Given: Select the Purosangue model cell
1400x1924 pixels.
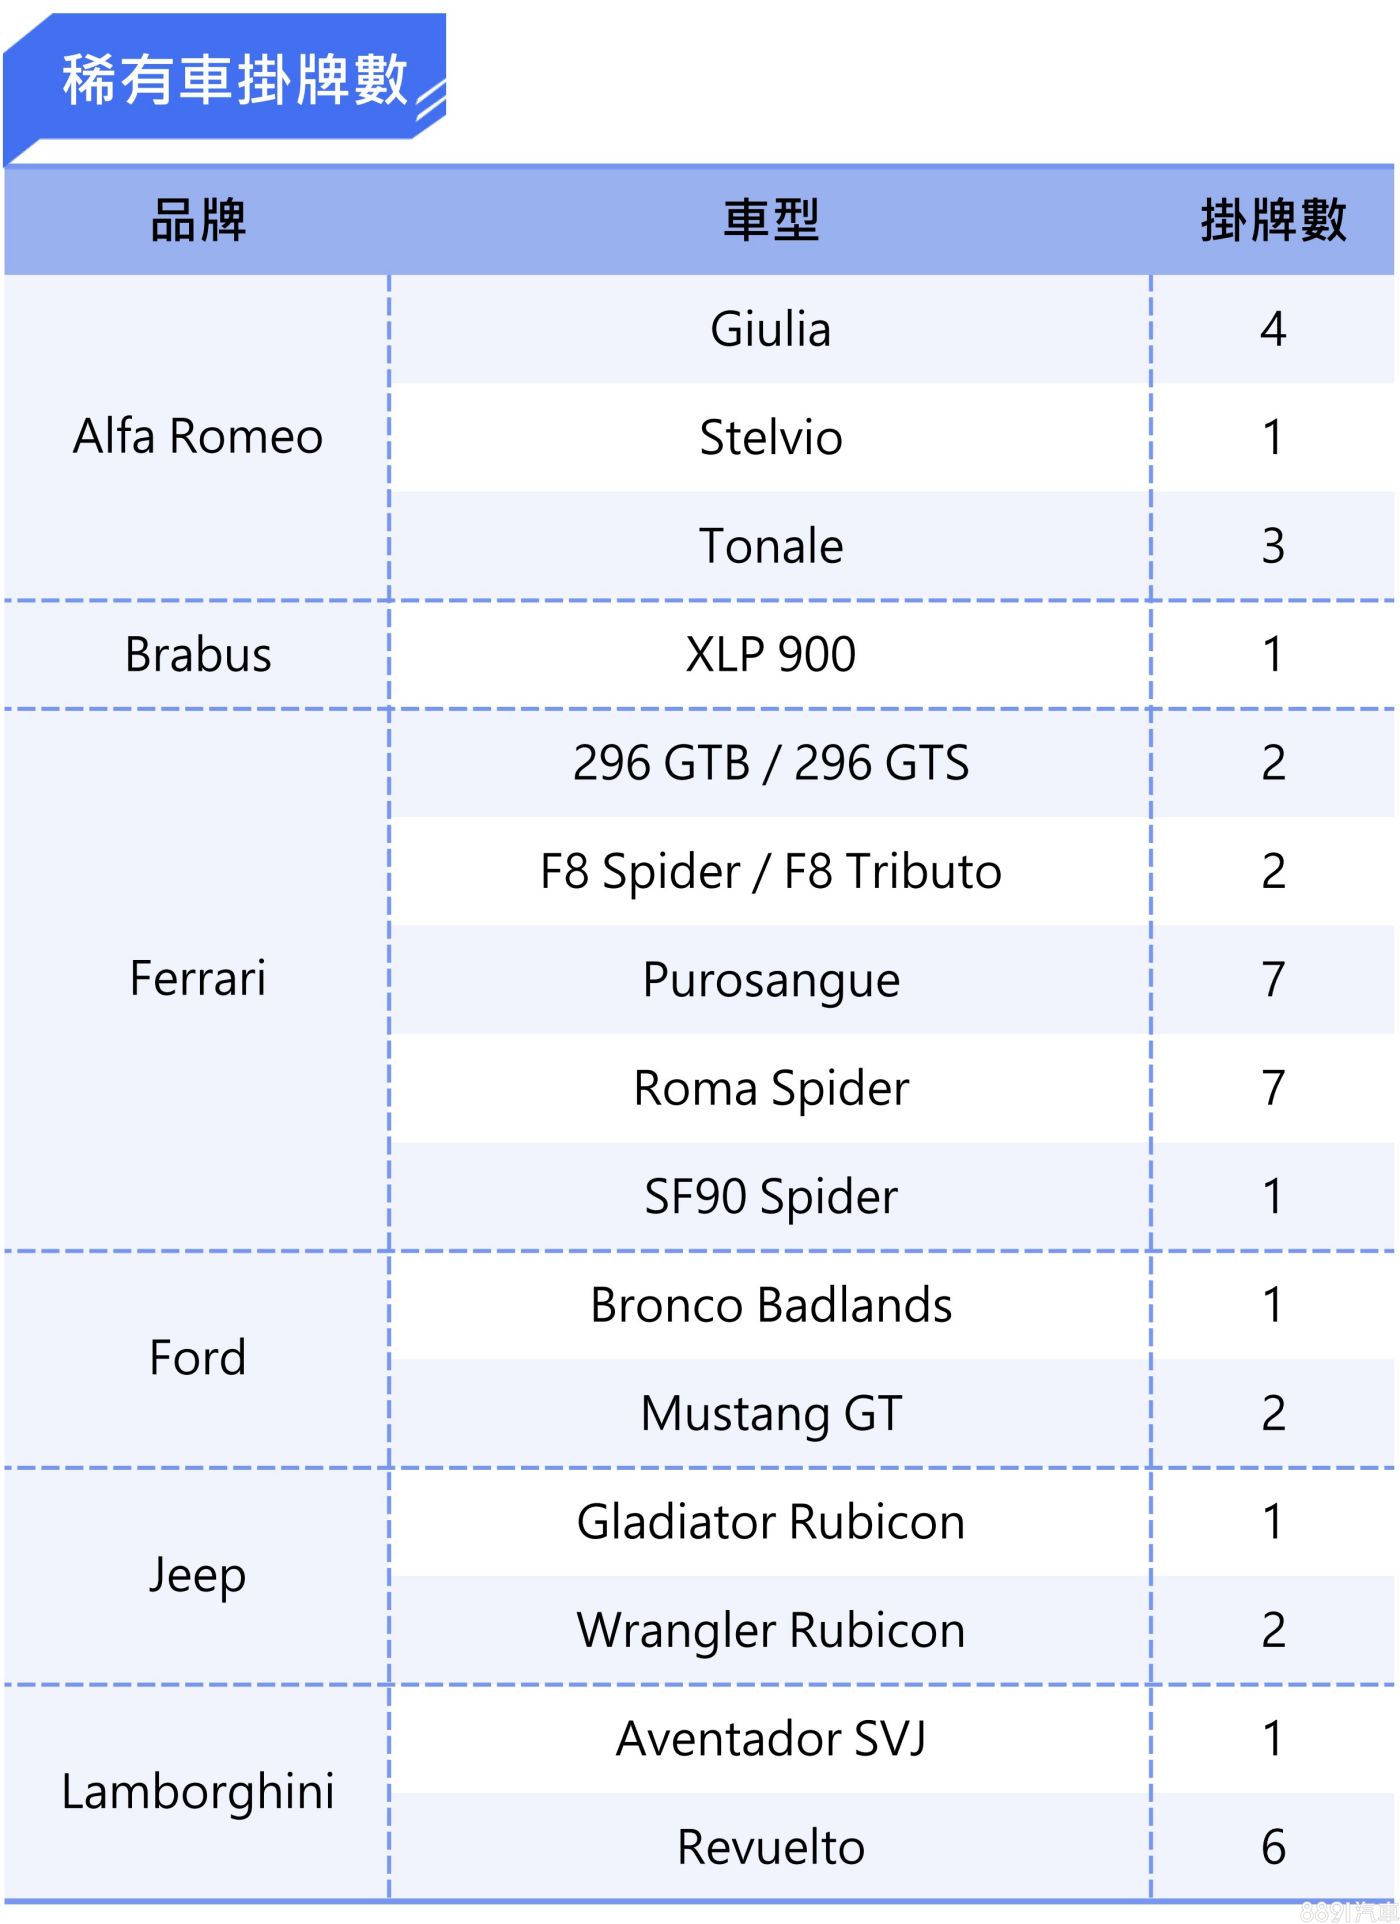Looking at the screenshot, I should [770, 980].
